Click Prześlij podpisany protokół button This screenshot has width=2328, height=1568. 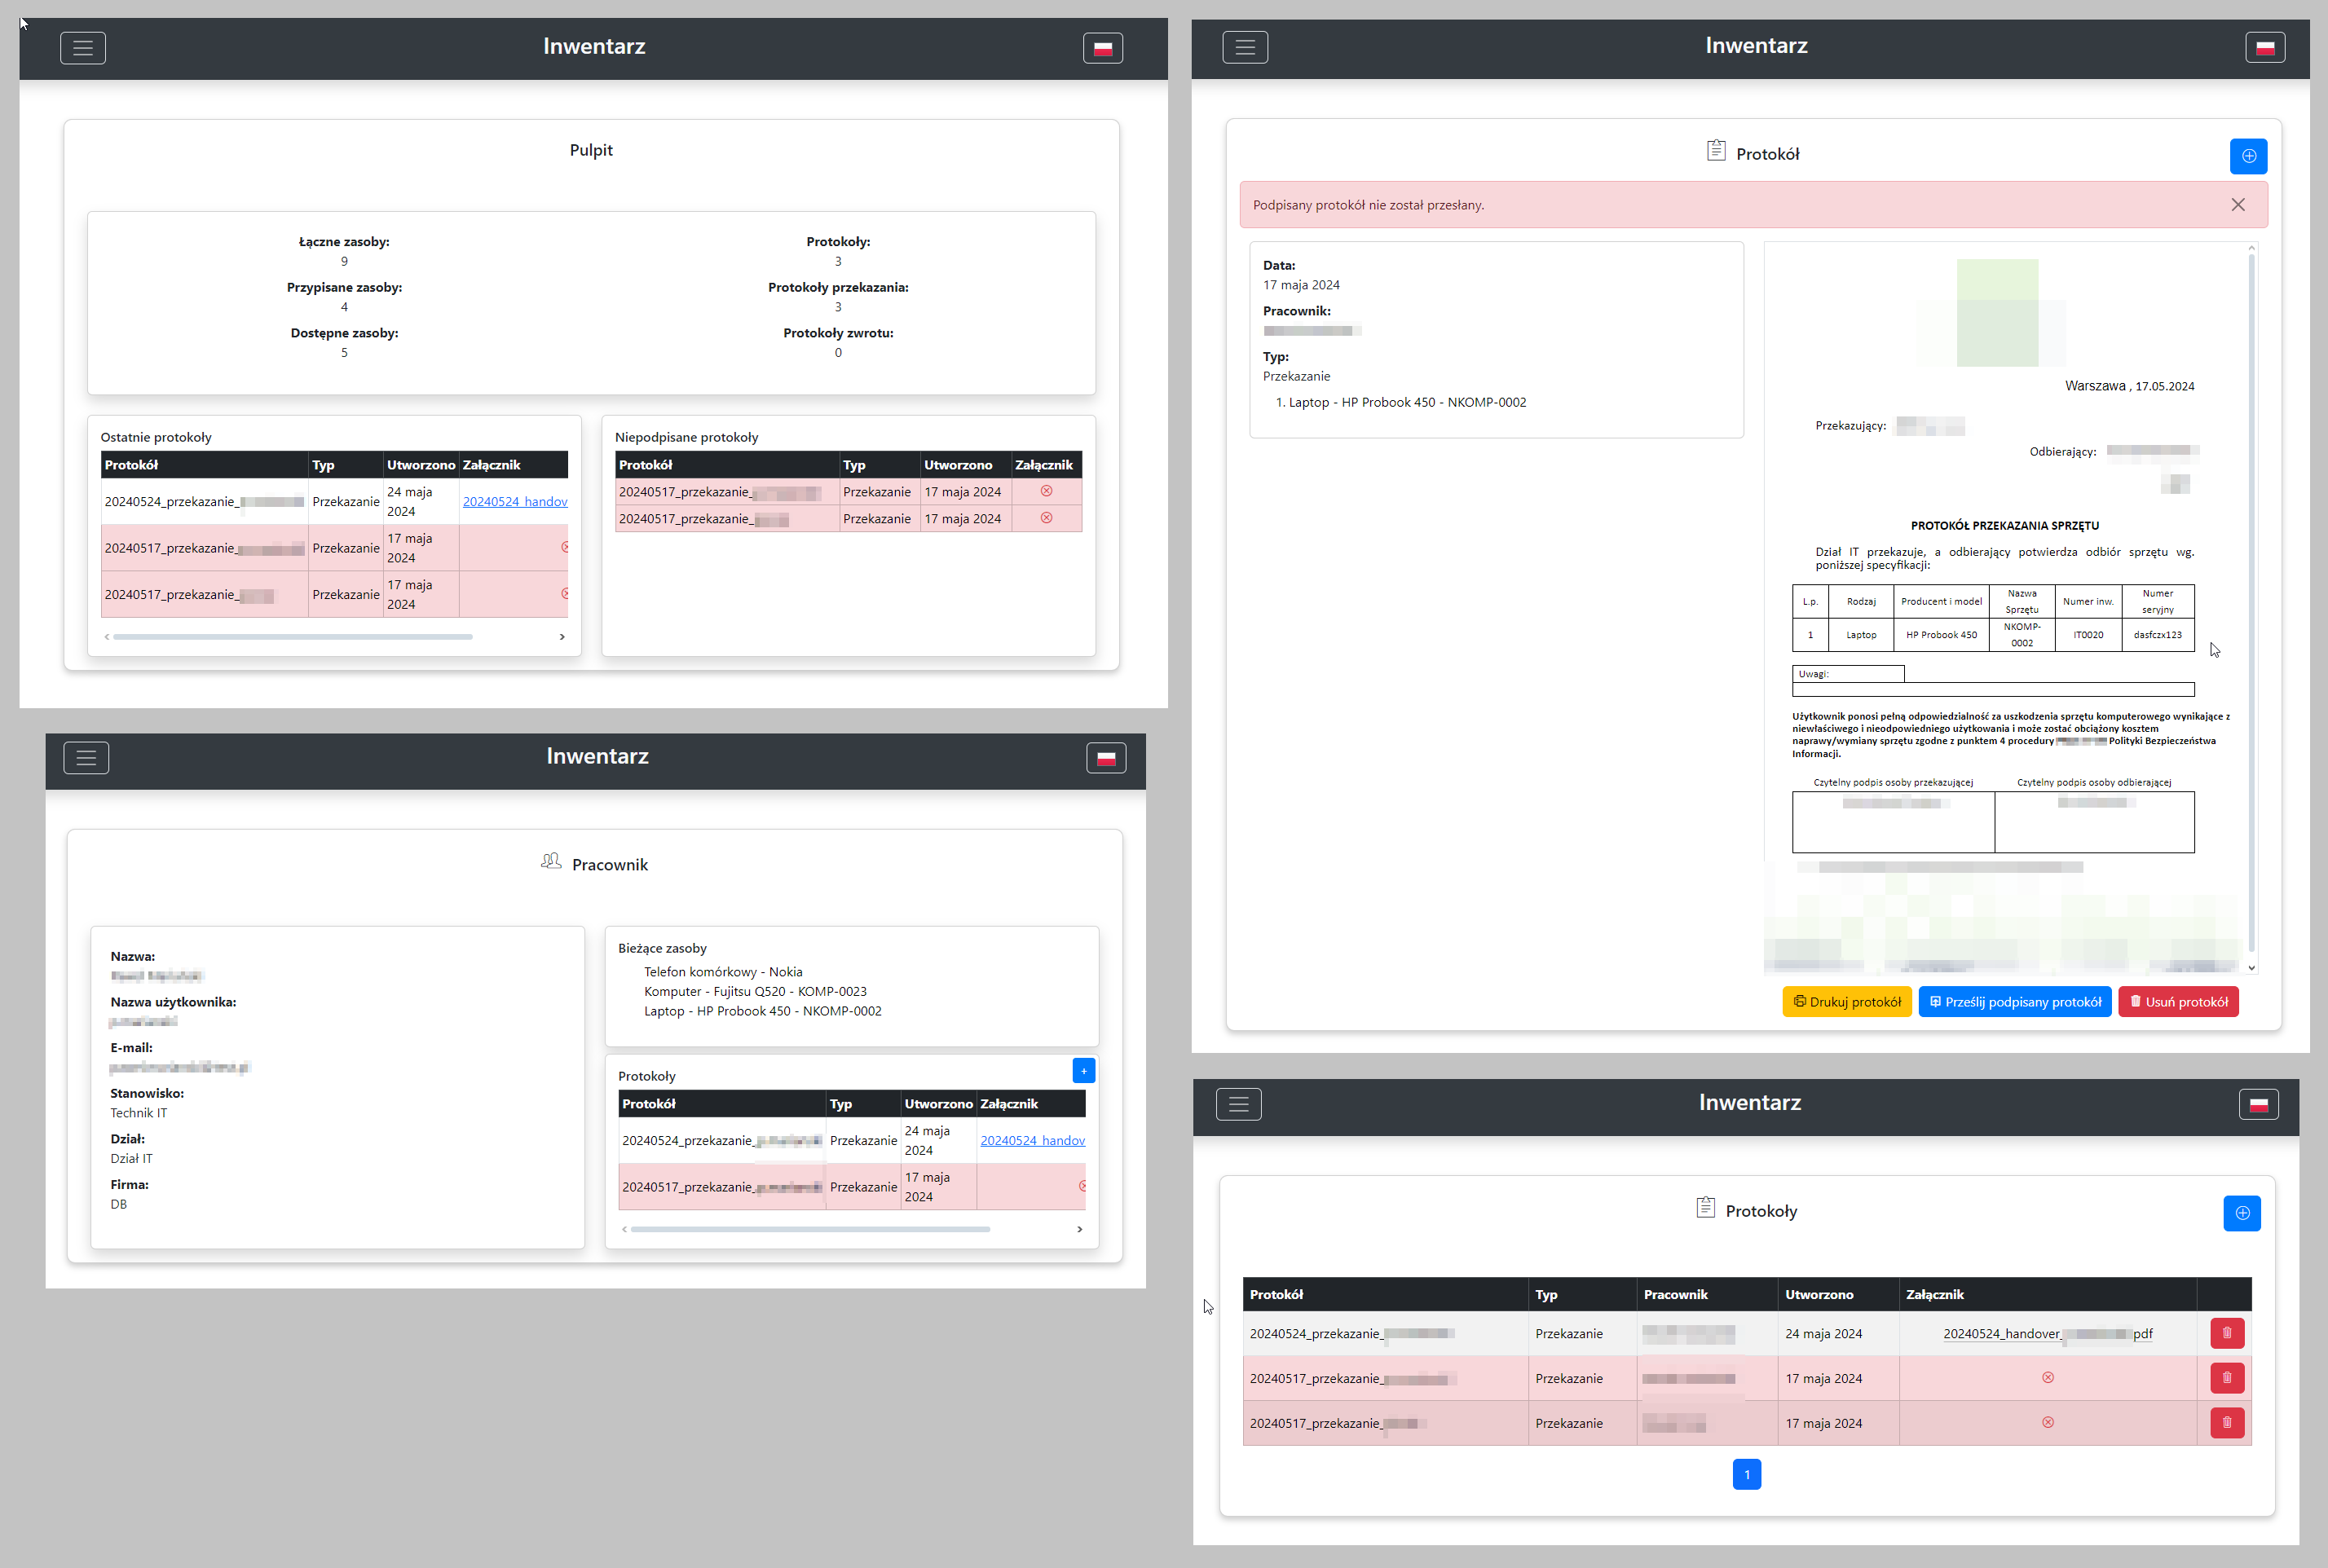click(2015, 1002)
